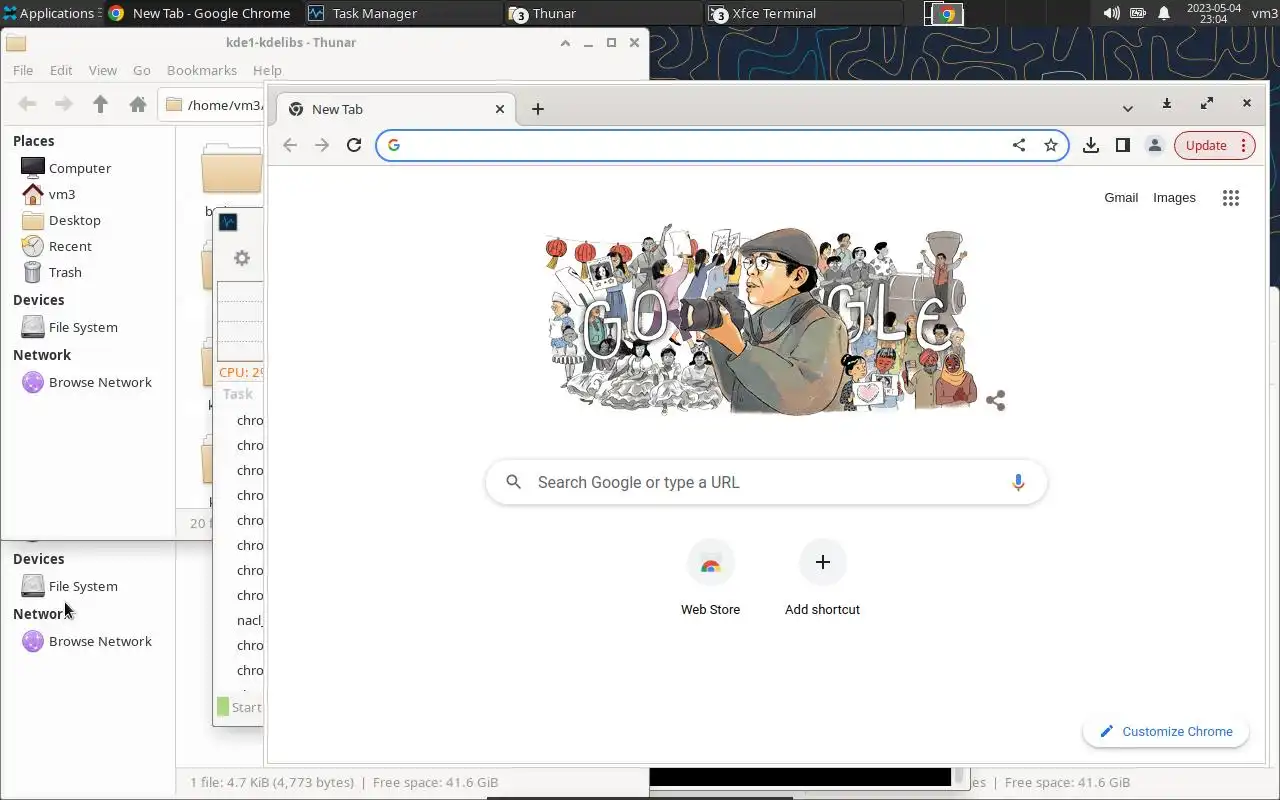Image resolution: width=1280 pixels, height=800 pixels.
Task: Switch to Xfce Terminal taskbar item
Action: click(803, 13)
